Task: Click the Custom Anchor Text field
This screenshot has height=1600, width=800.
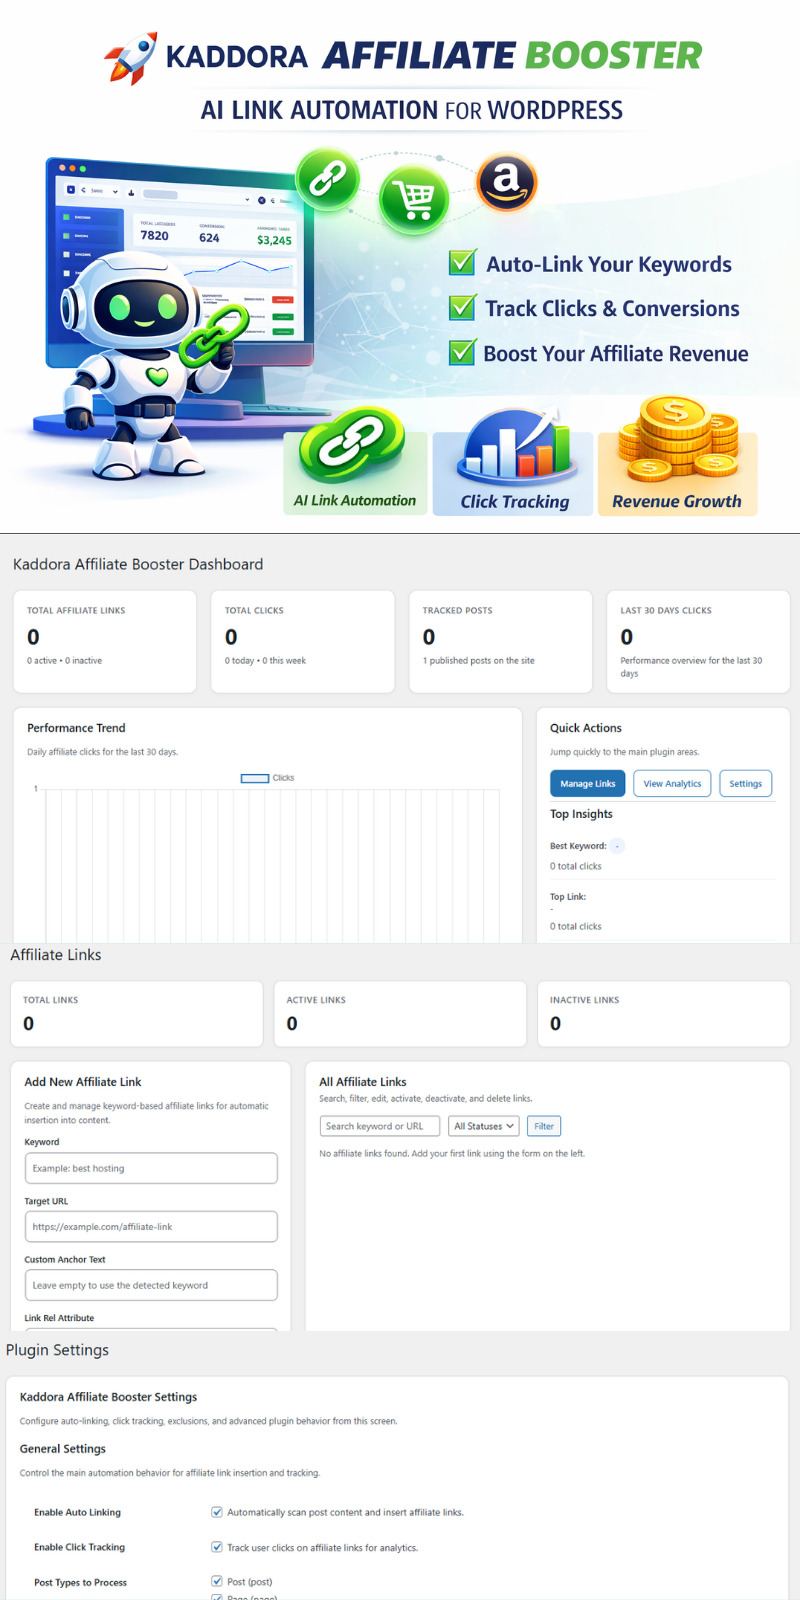Action: pos(151,1285)
